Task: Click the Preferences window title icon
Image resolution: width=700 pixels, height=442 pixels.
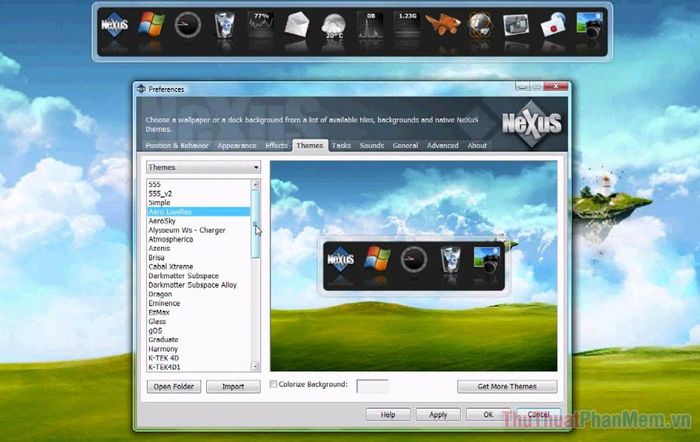Action: [x=142, y=89]
